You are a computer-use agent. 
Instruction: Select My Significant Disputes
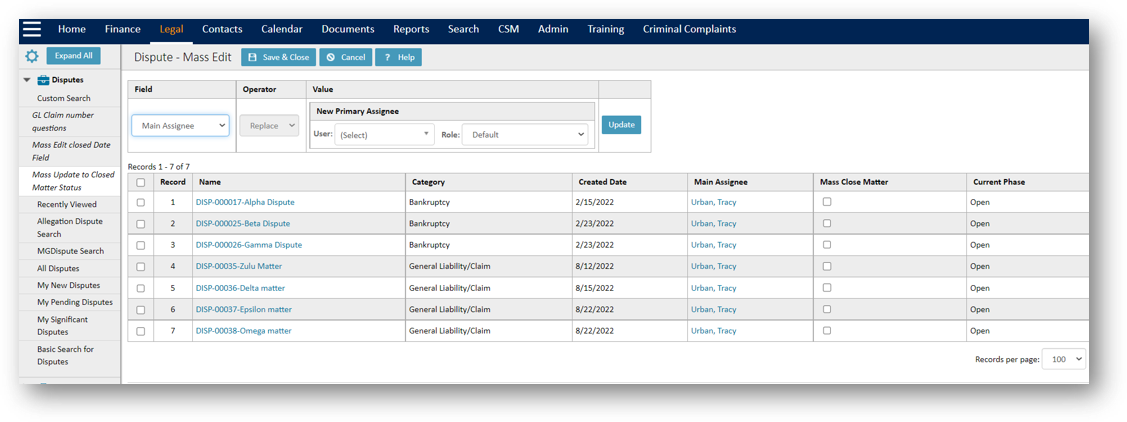tap(63, 326)
